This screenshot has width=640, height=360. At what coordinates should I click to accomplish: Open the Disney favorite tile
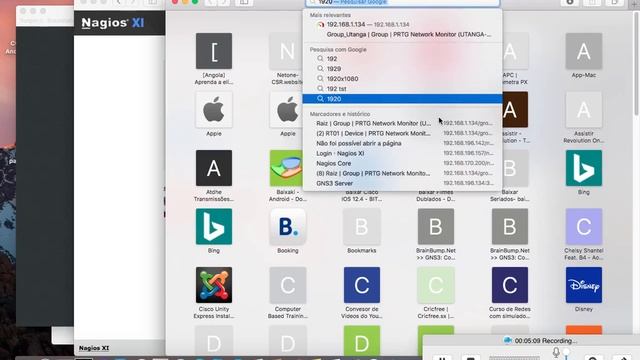pyautogui.click(x=584, y=285)
